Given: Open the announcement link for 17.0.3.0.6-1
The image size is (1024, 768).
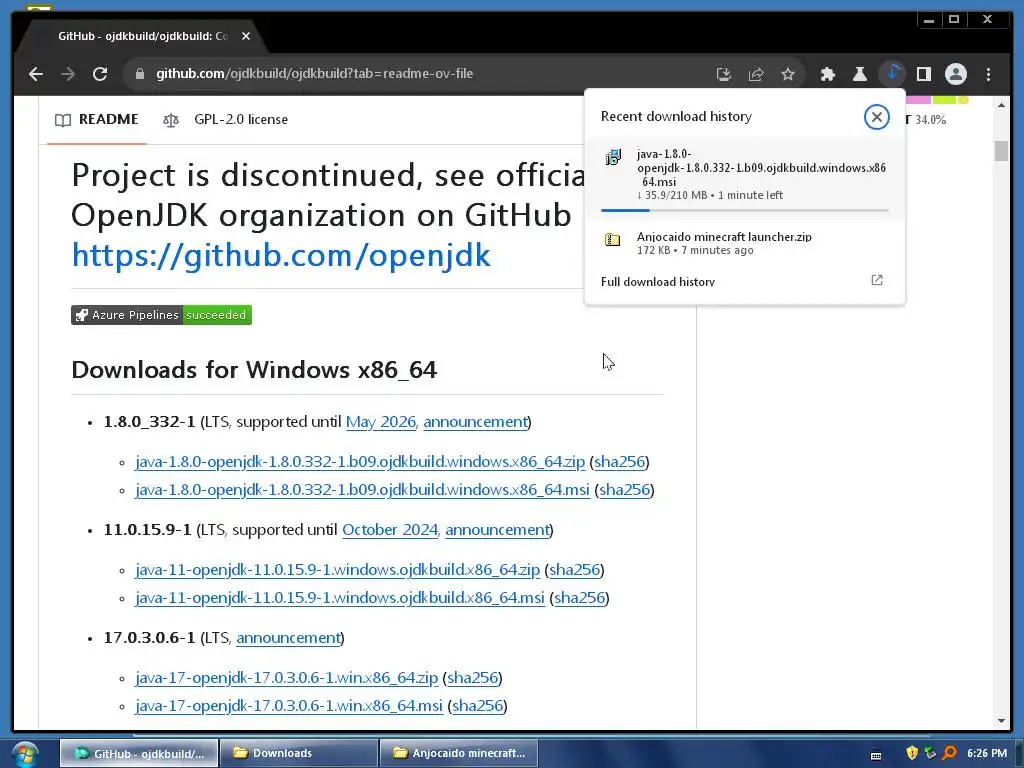Looking at the screenshot, I should point(288,638).
